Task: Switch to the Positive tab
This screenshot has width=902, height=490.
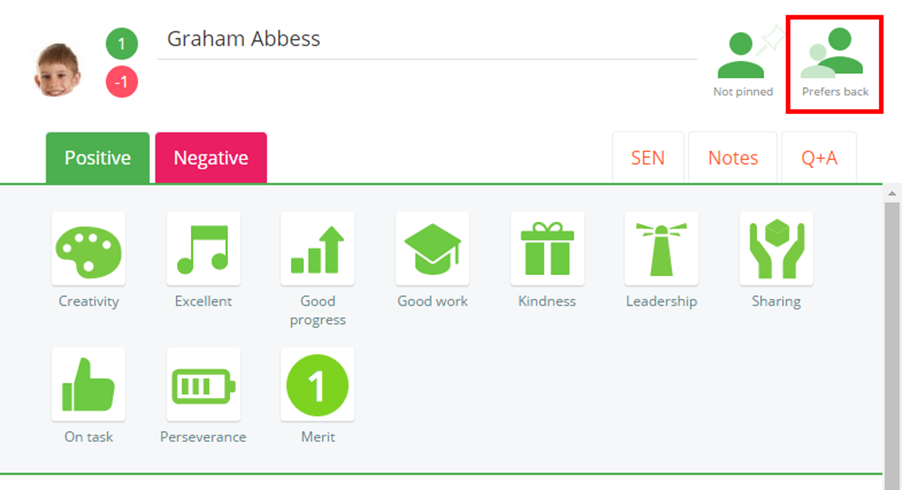Action: pyautogui.click(x=98, y=158)
